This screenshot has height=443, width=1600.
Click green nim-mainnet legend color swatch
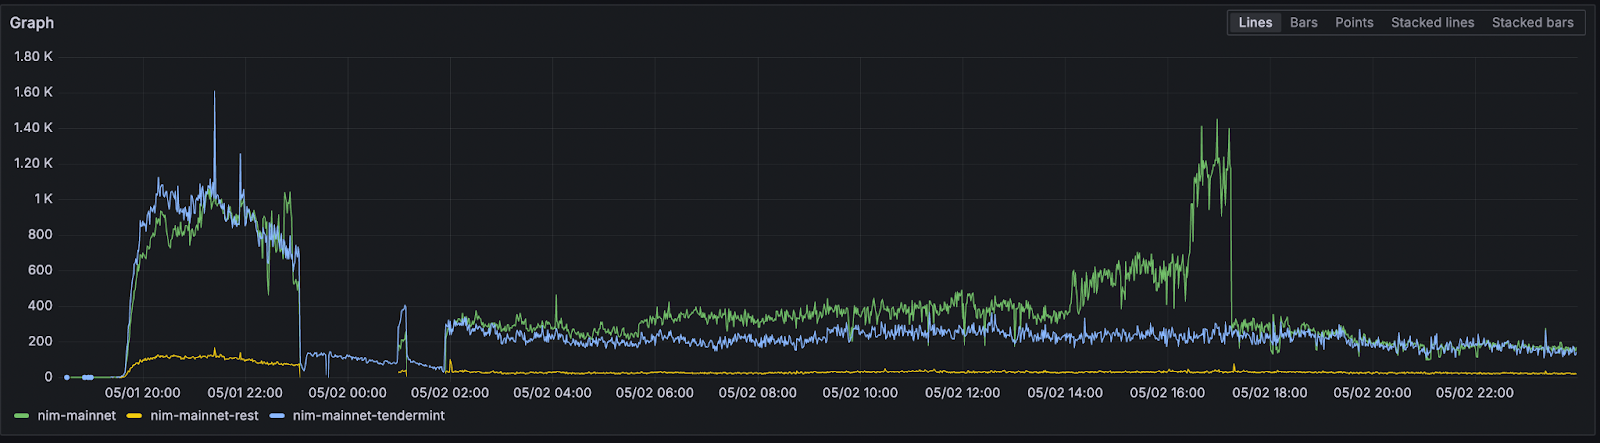[22, 415]
